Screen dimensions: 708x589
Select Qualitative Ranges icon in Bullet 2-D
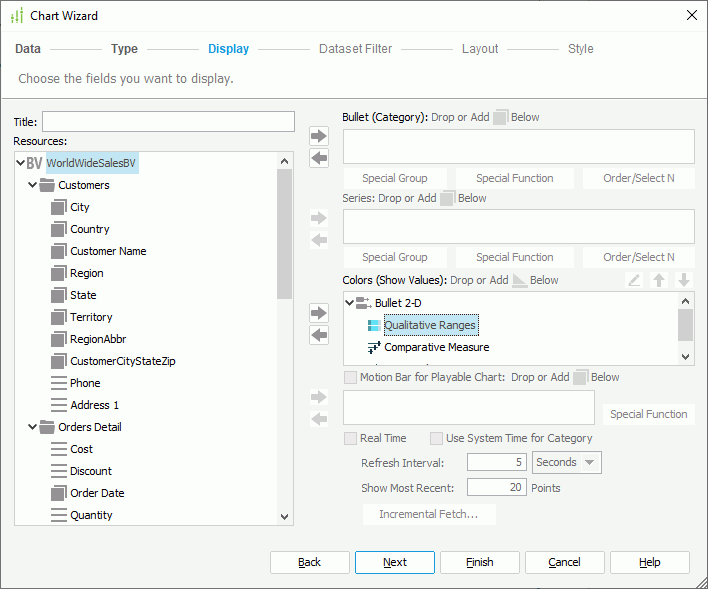click(x=374, y=325)
